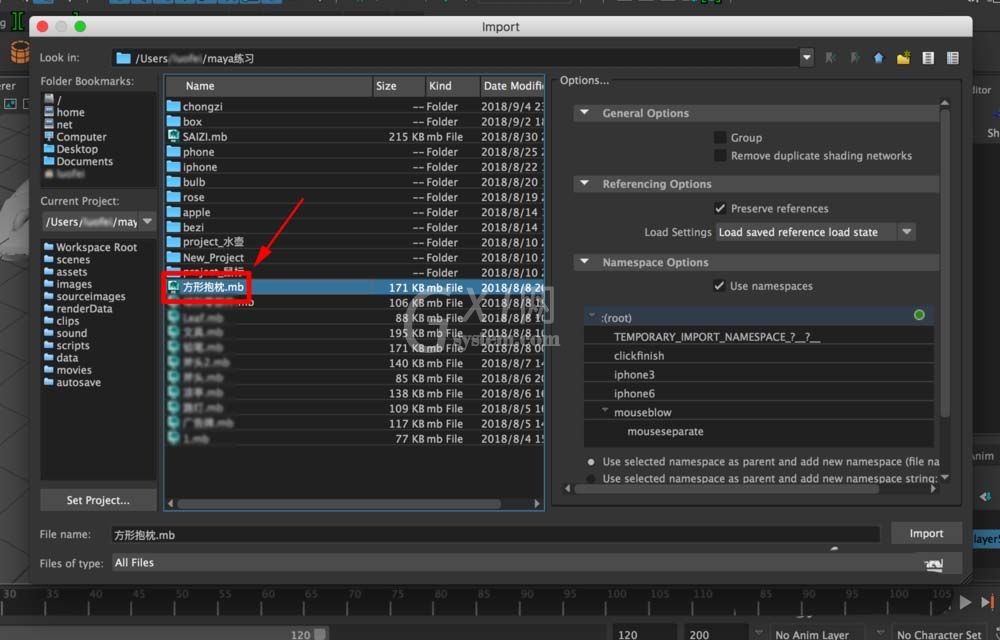
Task: Select the iphone3 namespace
Action: (x=759, y=375)
